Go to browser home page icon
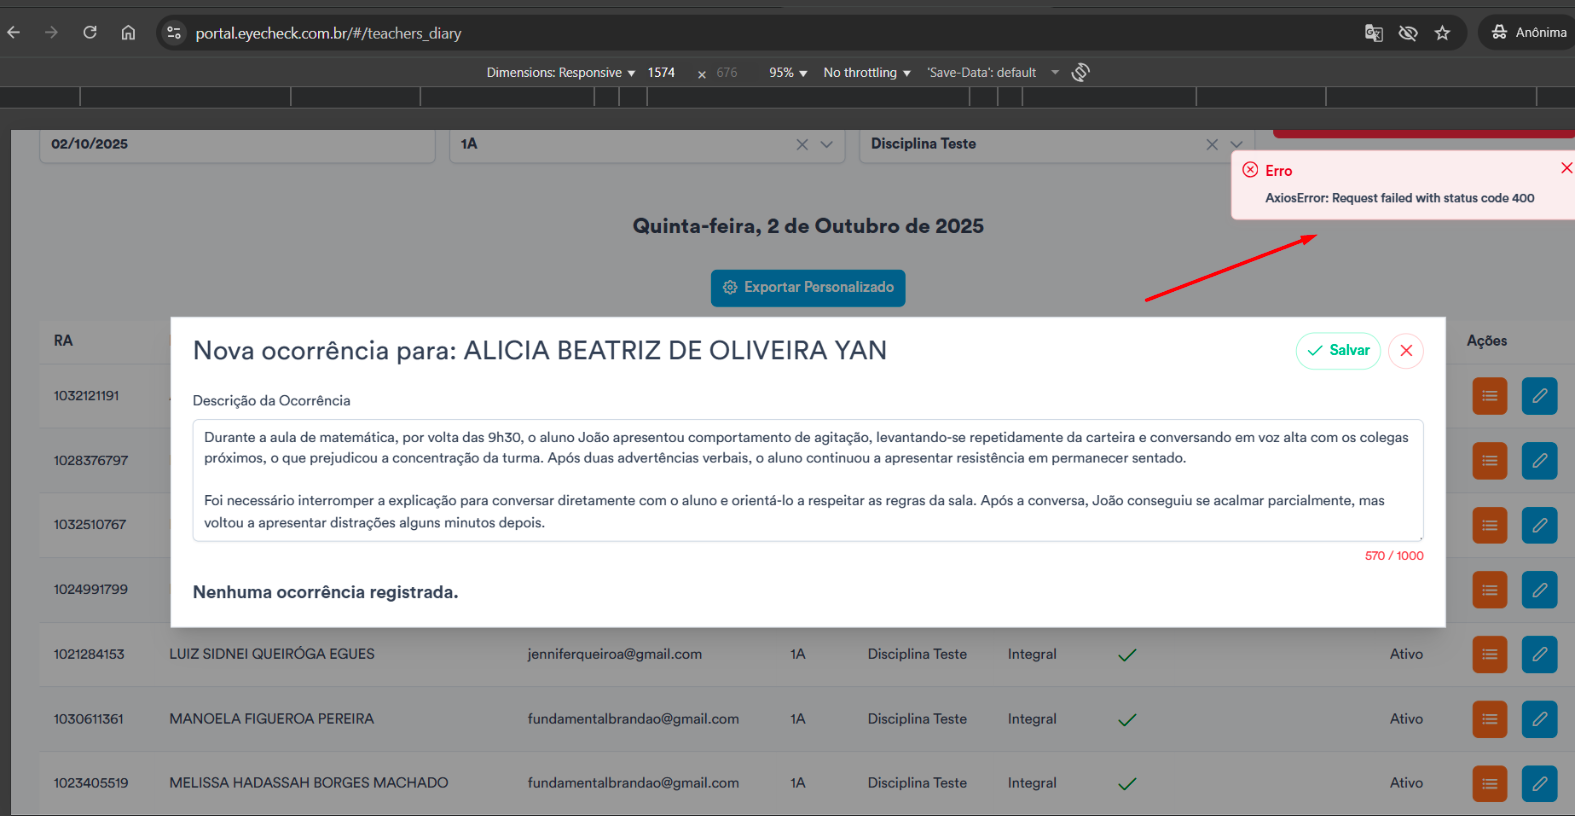This screenshot has width=1575, height=816. click(x=128, y=33)
